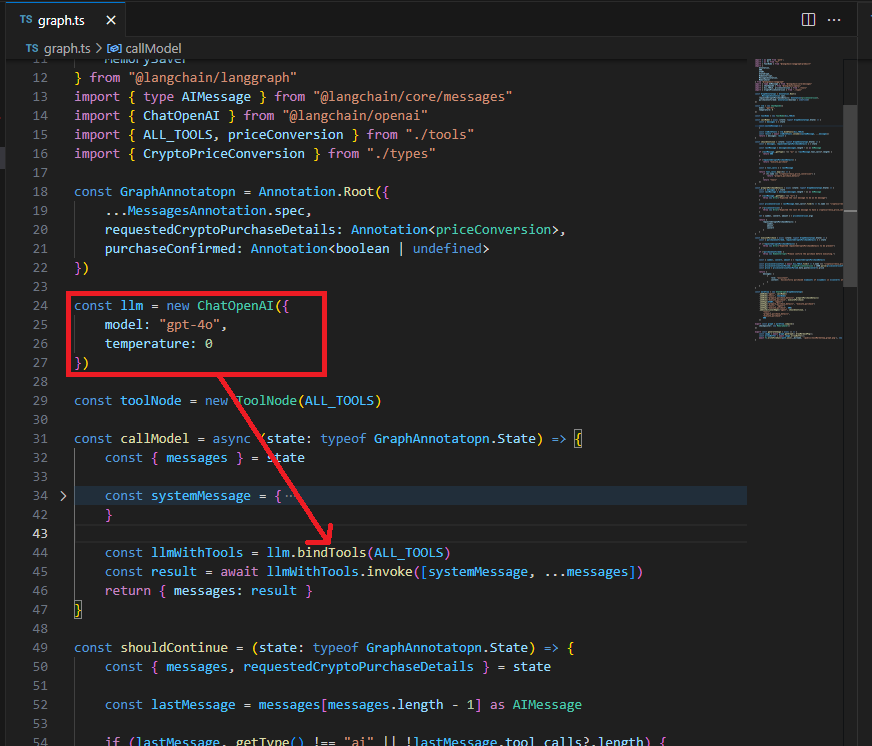Click the vertical editor scrollbar thumb

pos(850,196)
